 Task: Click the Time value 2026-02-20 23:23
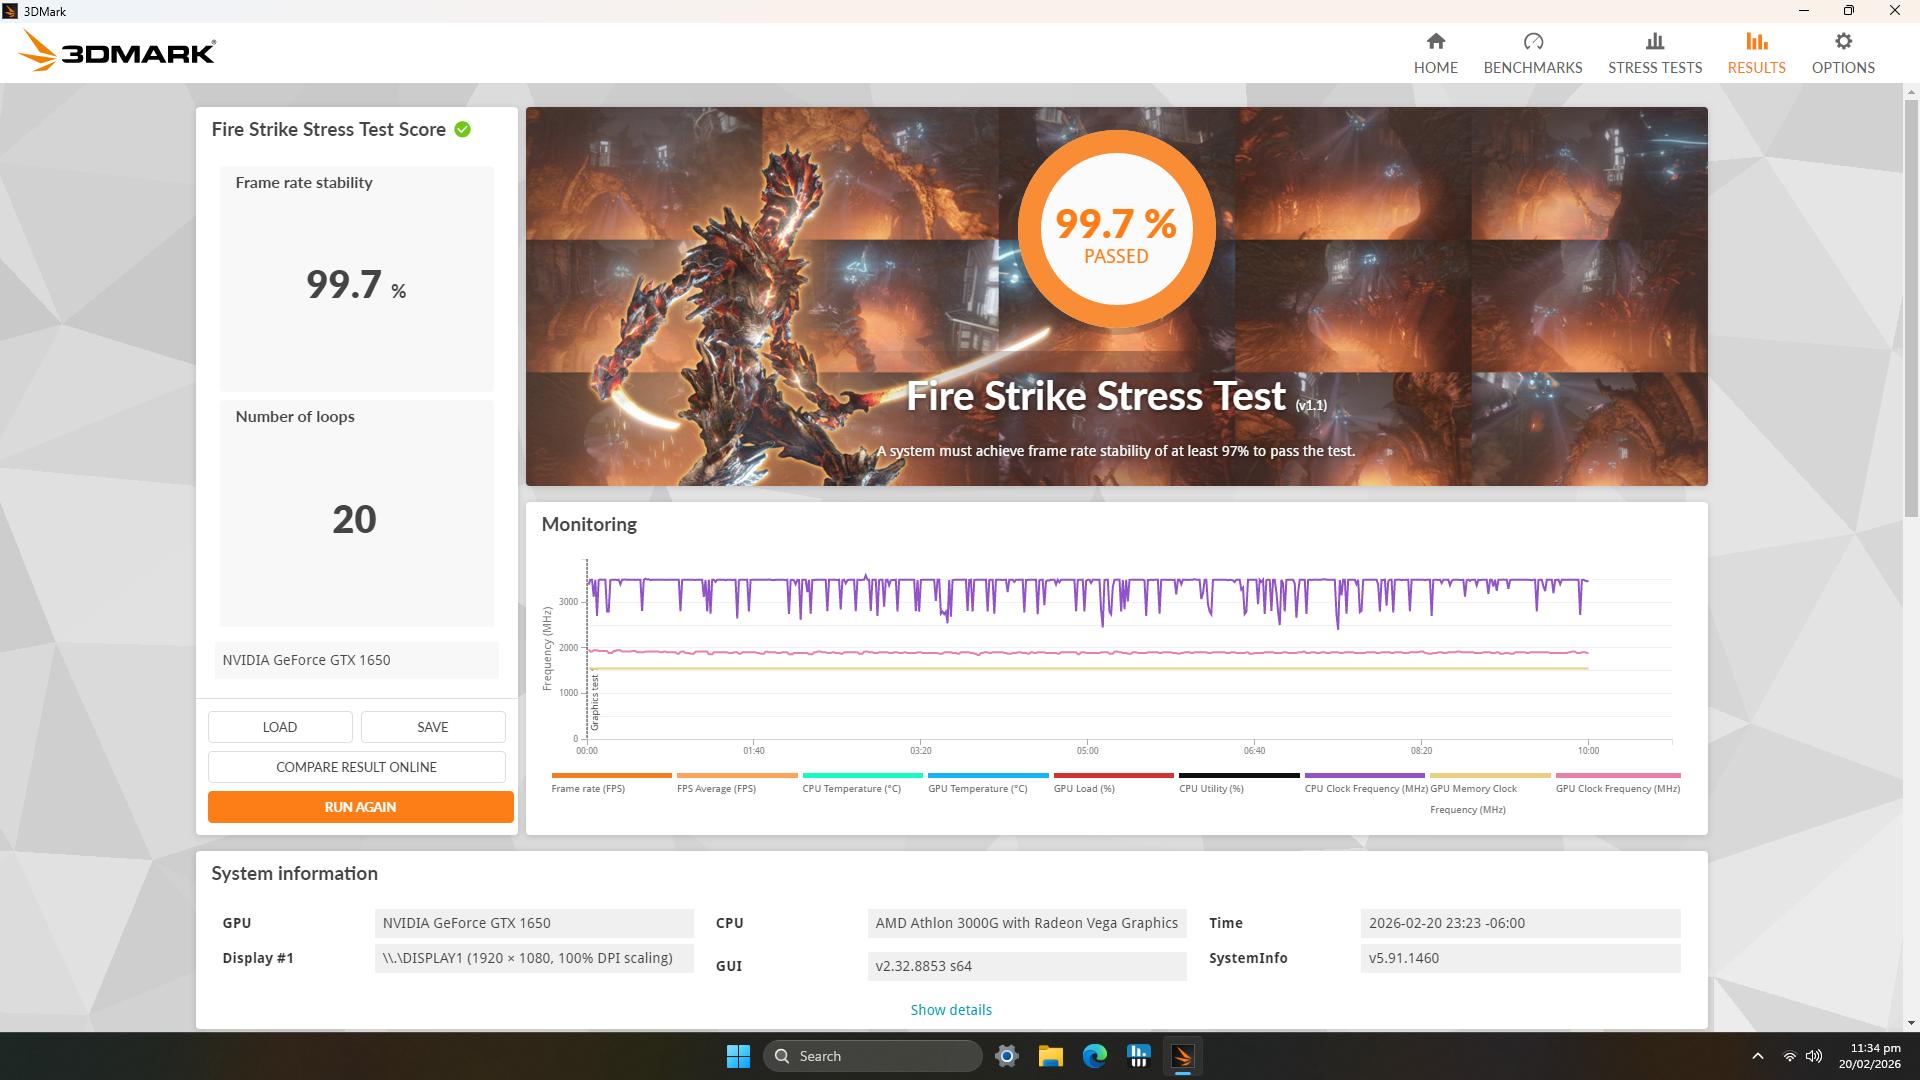coord(1520,923)
